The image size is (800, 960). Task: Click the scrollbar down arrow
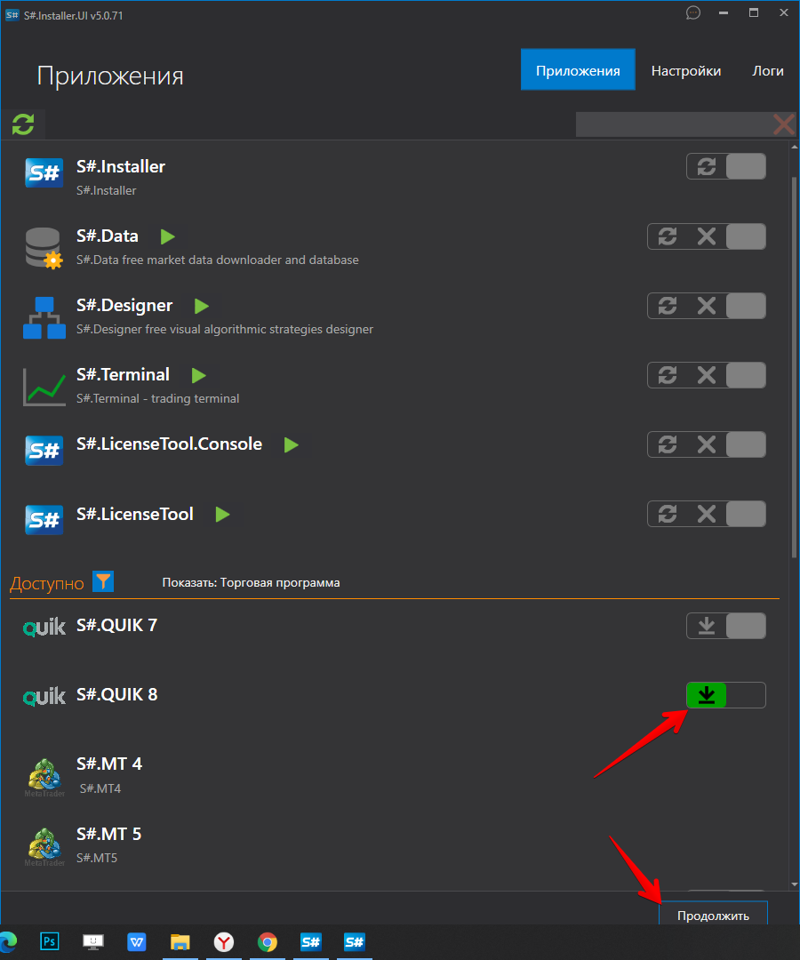tap(794, 884)
